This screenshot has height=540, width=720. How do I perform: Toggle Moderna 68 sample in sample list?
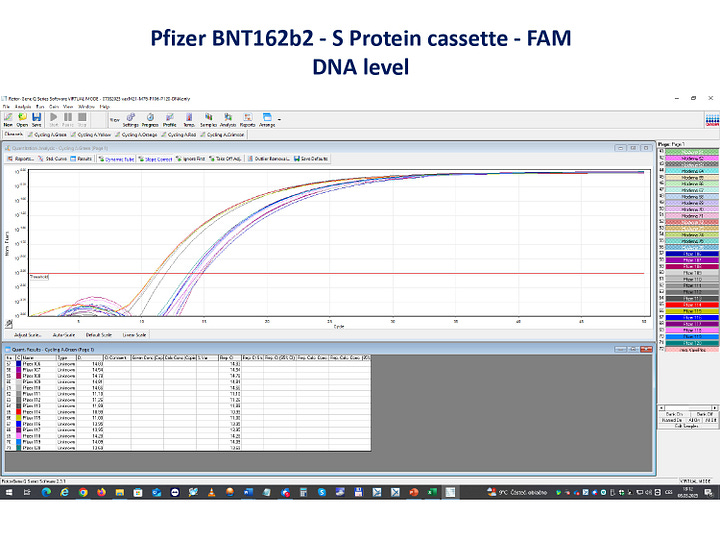pos(692,197)
